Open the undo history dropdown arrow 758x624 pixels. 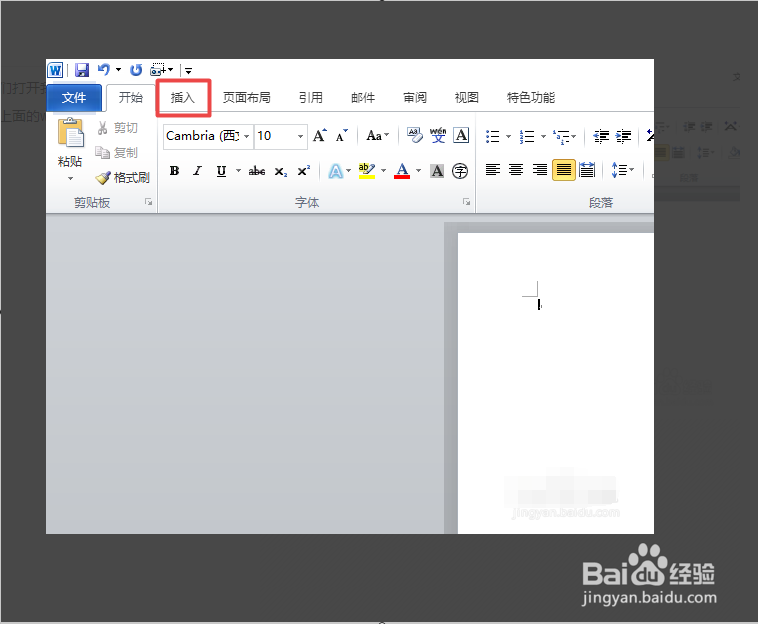[118, 70]
